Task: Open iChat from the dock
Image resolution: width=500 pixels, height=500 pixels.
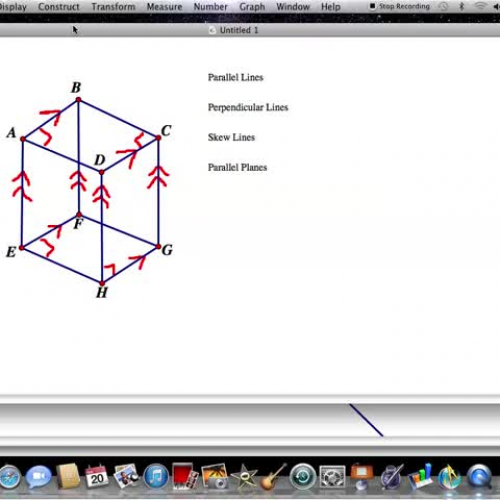Action: coord(38,477)
